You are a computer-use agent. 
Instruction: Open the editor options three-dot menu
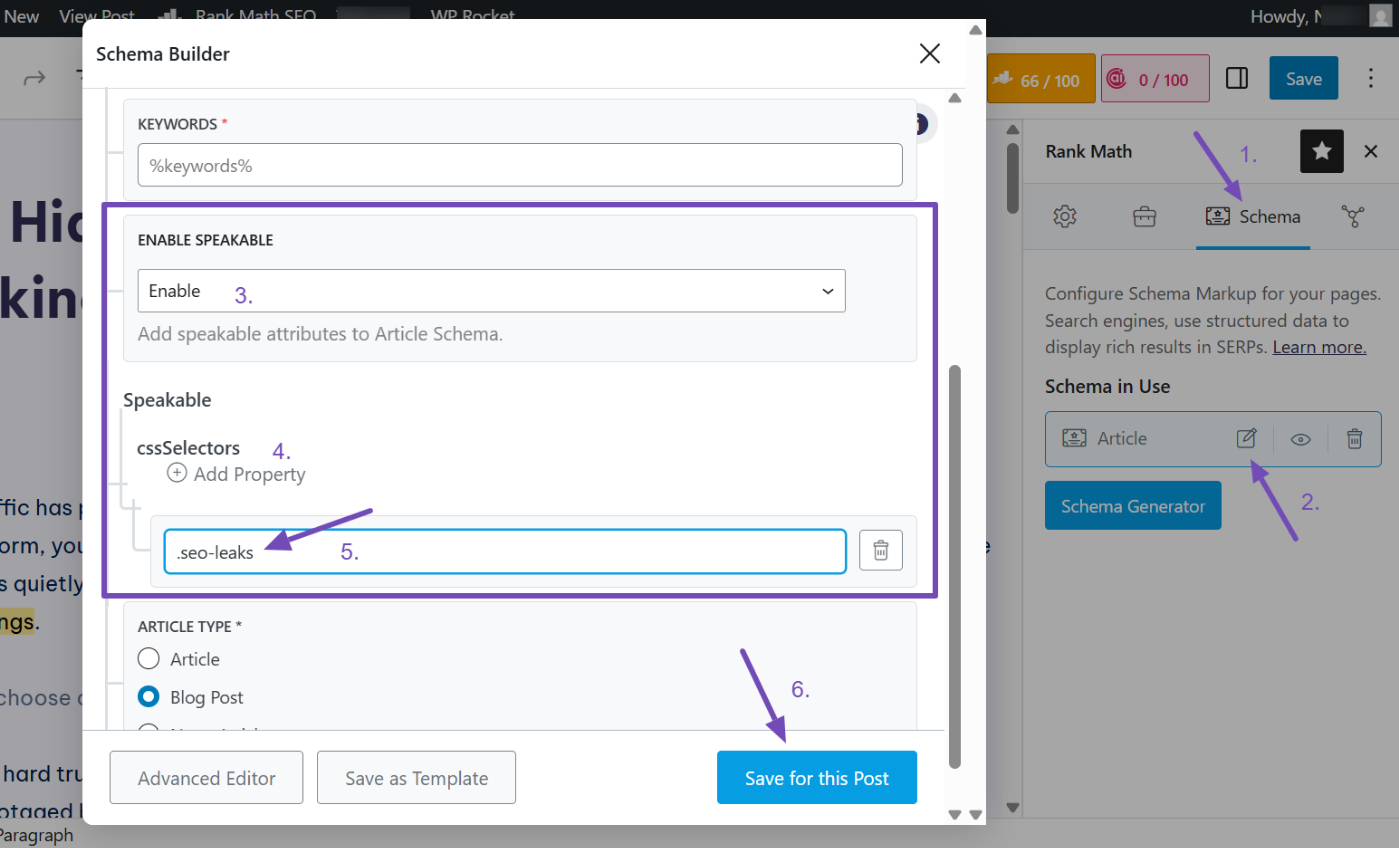(1371, 78)
